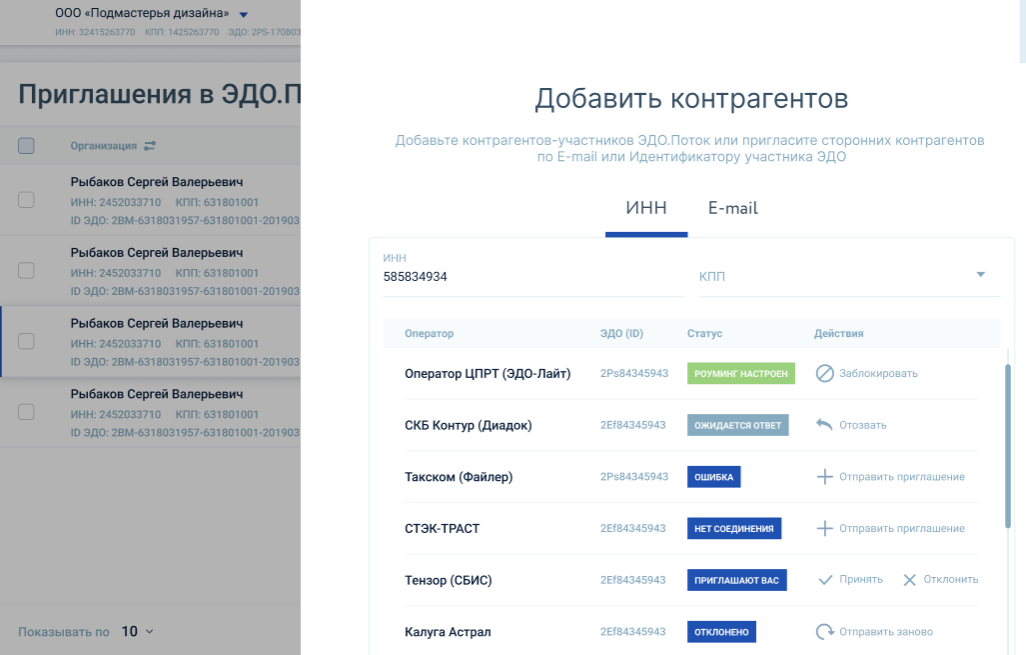Click the Отправить приглашение link for Такском
The width and height of the screenshot is (1026, 655).
point(901,477)
